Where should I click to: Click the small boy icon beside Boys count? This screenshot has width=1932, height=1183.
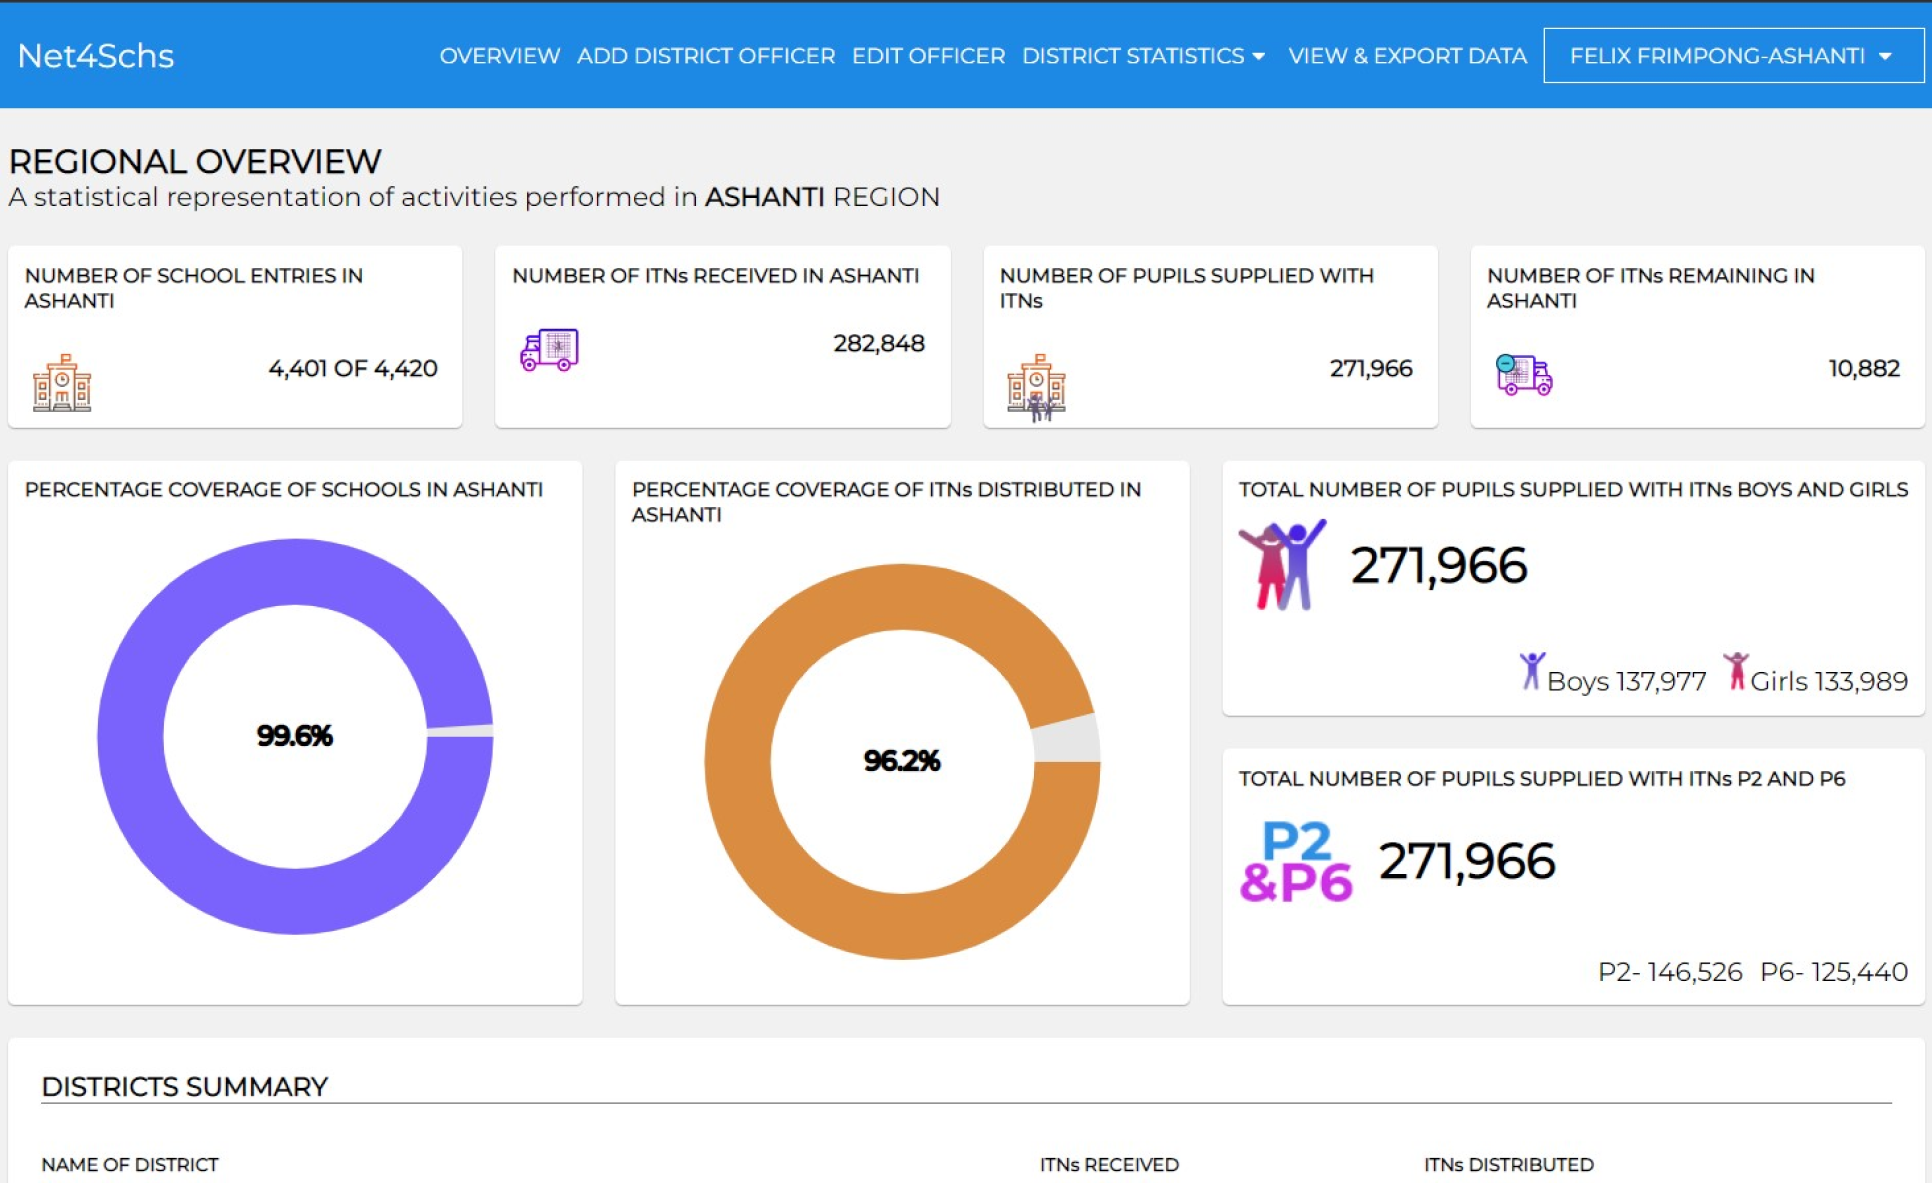1531,671
